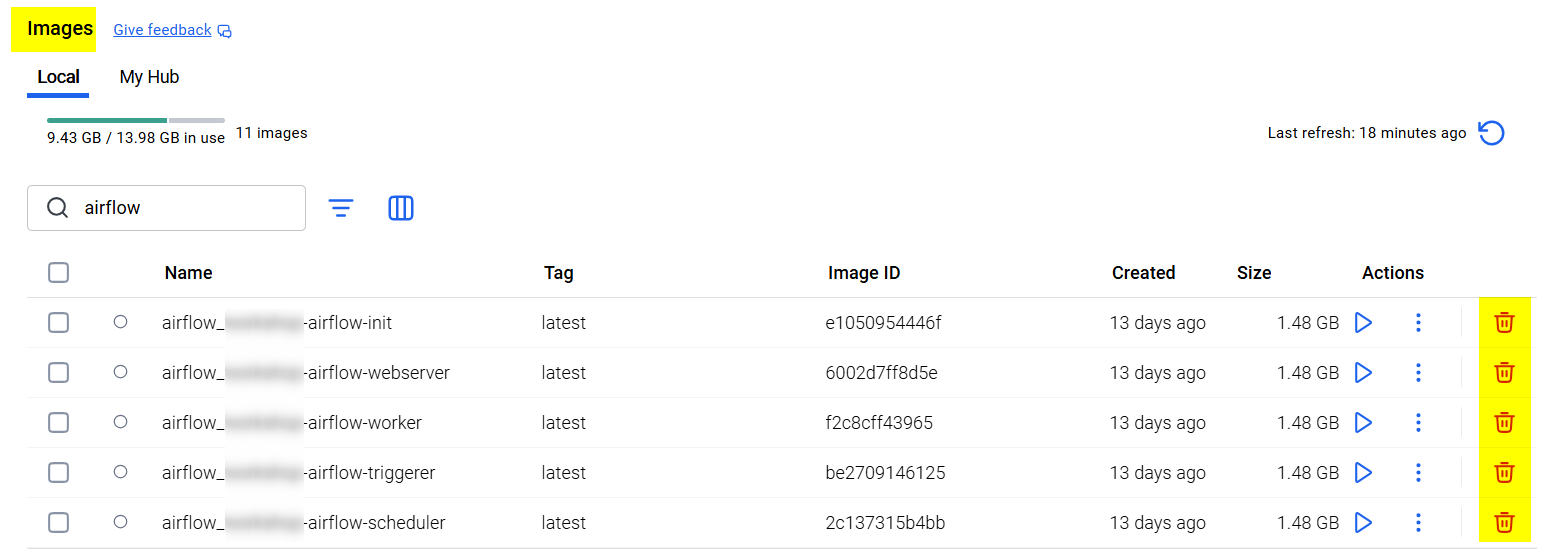
Task: Sort images by the Name column
Action: 188,272
